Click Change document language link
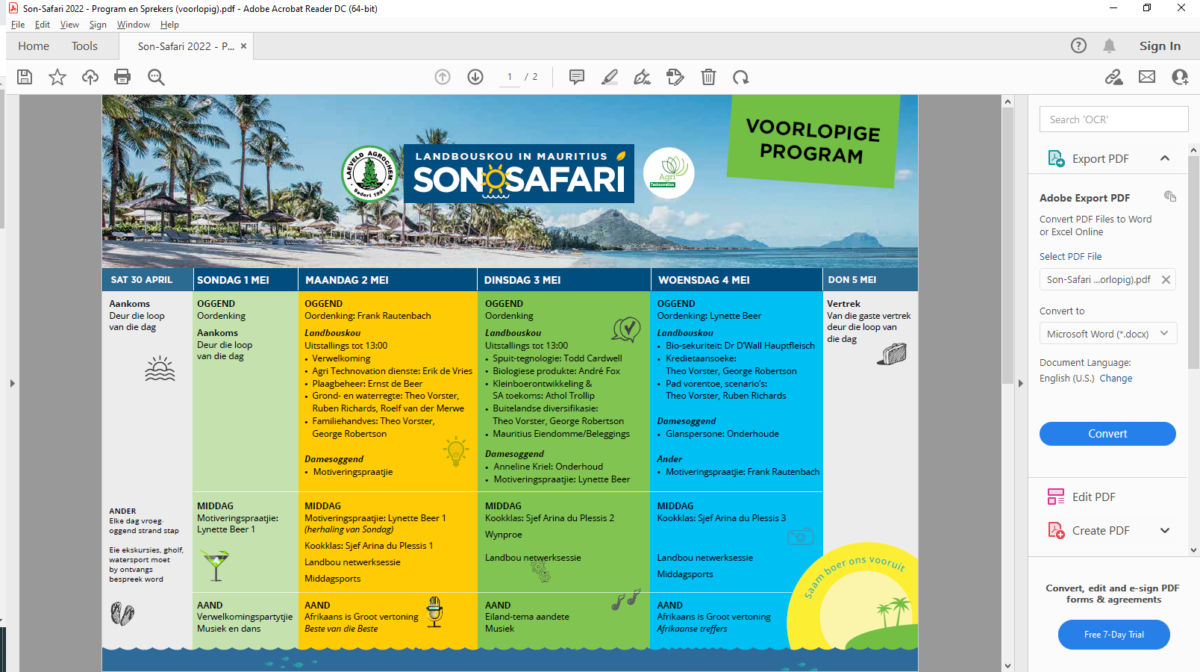The width and height of the screenshot is (1200, 672). click(1116, 378)
